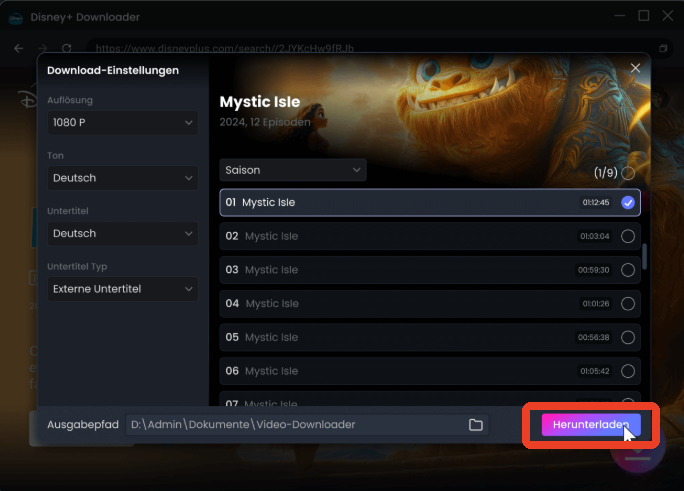
Task: Click the 01:03:04 duration label
Action: tap(595, 236)
